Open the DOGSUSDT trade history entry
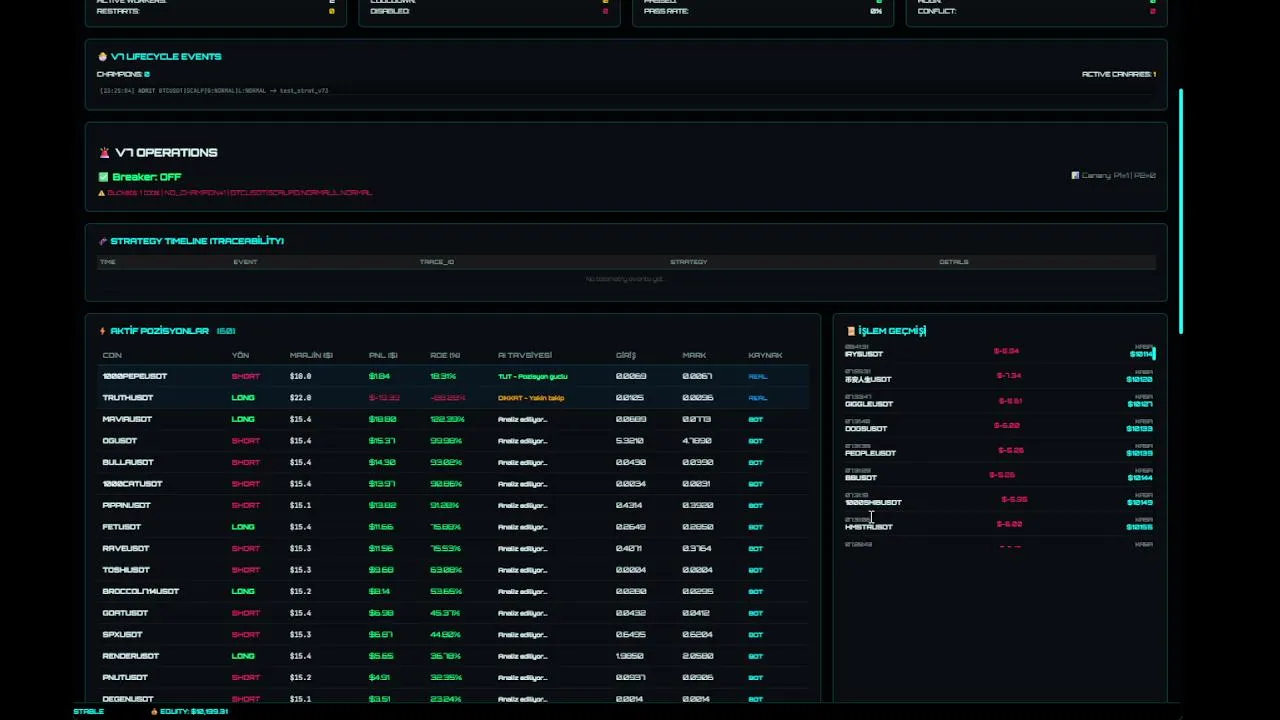Viewport: 1280px width, 720px height. pos(1000,425)
